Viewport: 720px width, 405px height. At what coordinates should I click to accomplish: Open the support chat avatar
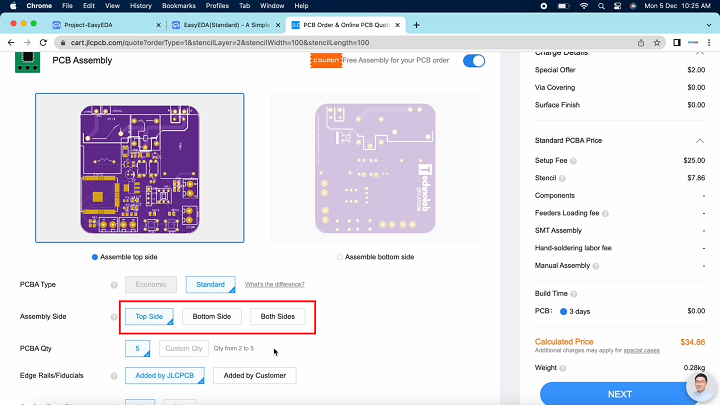pos(701,387)
